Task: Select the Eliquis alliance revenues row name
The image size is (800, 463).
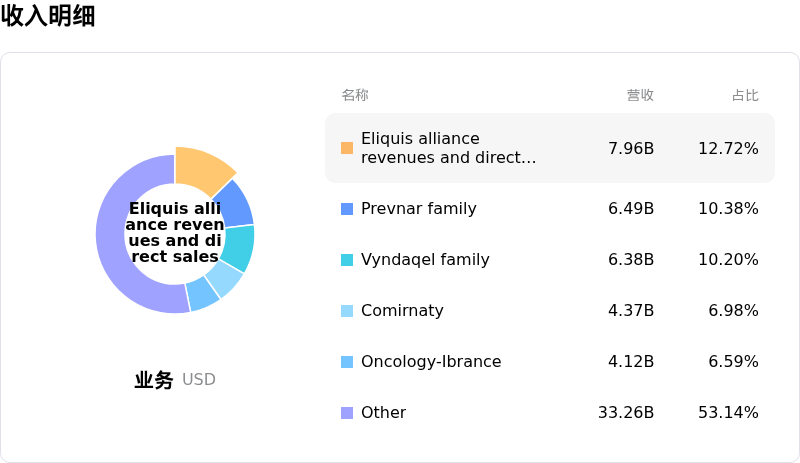Action: [x=448, y=148]
